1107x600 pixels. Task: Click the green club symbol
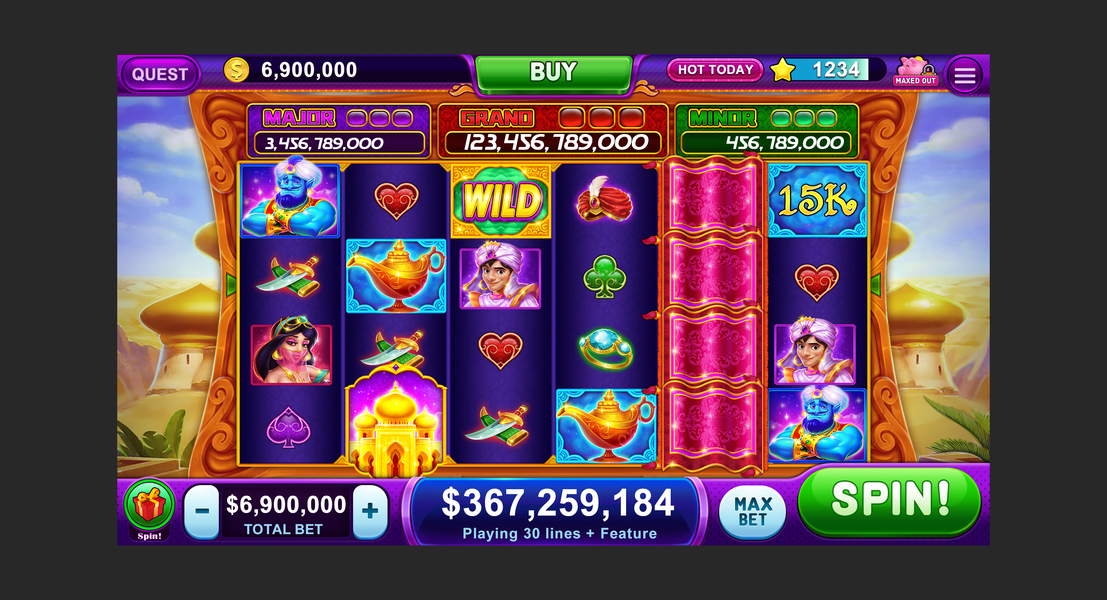coord(604,277)
